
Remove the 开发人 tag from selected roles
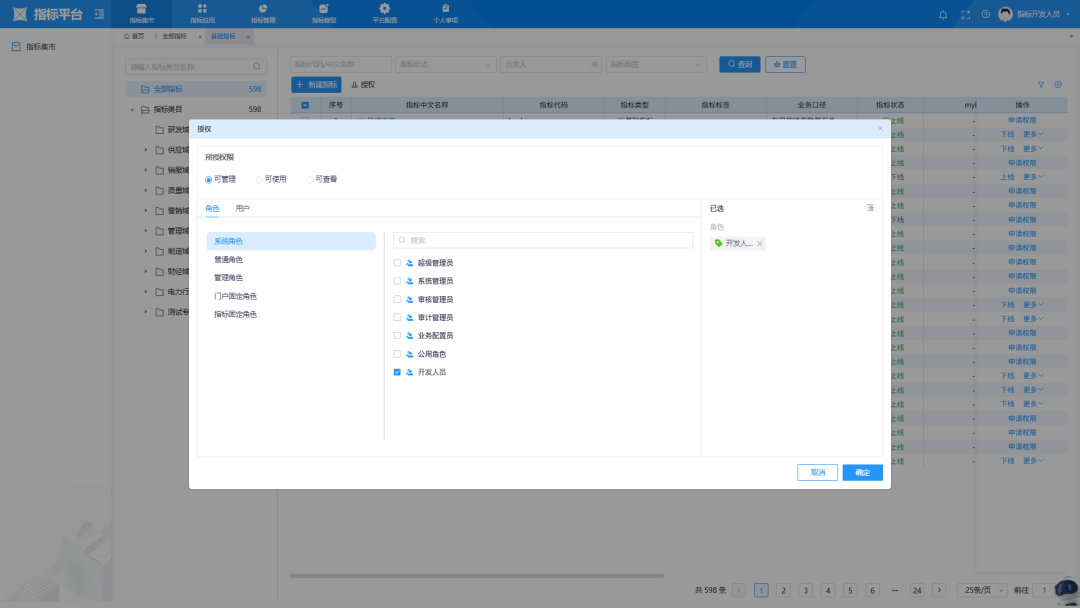point(760,244)
